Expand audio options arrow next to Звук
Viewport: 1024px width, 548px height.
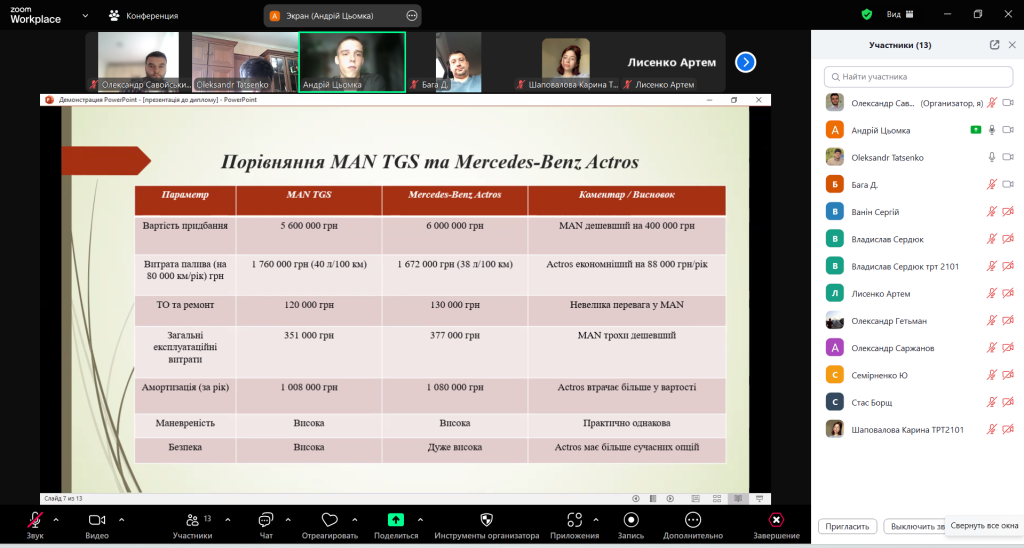[x=56, y=520]
